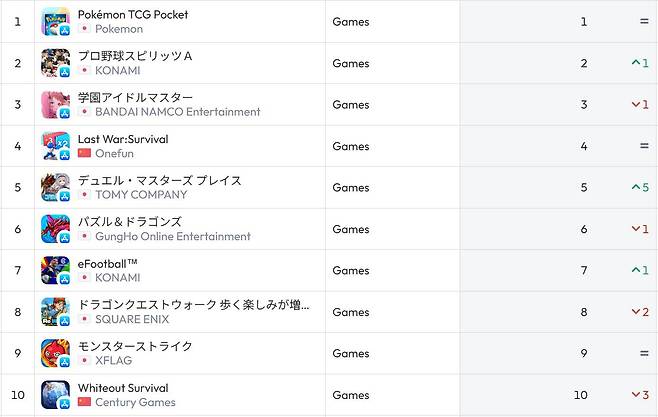This screenshot has width=658, height=417.
Task: Click the ドラゴンクエストウォーク app icon
Action: 55,312
